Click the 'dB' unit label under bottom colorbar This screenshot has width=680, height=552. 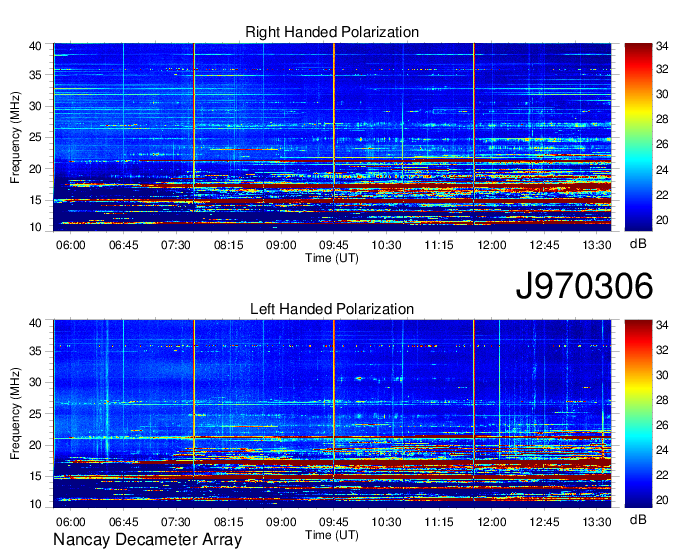[x=638, y=520]
